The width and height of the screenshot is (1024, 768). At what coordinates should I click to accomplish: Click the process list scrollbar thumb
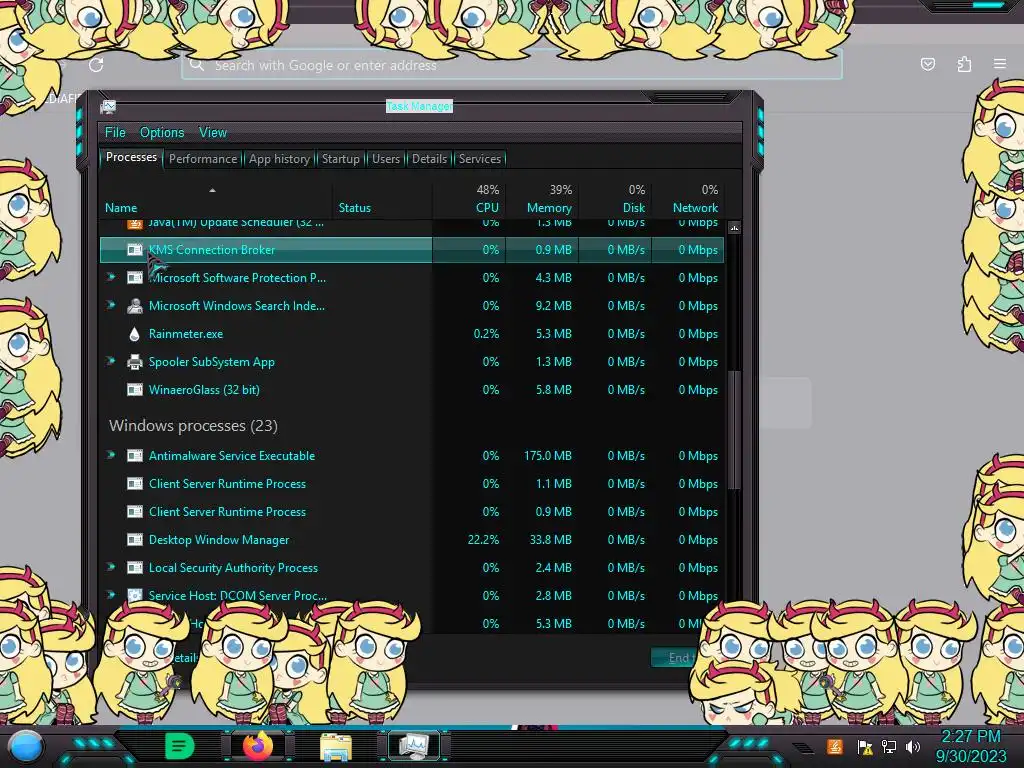[x=734, y=430]
